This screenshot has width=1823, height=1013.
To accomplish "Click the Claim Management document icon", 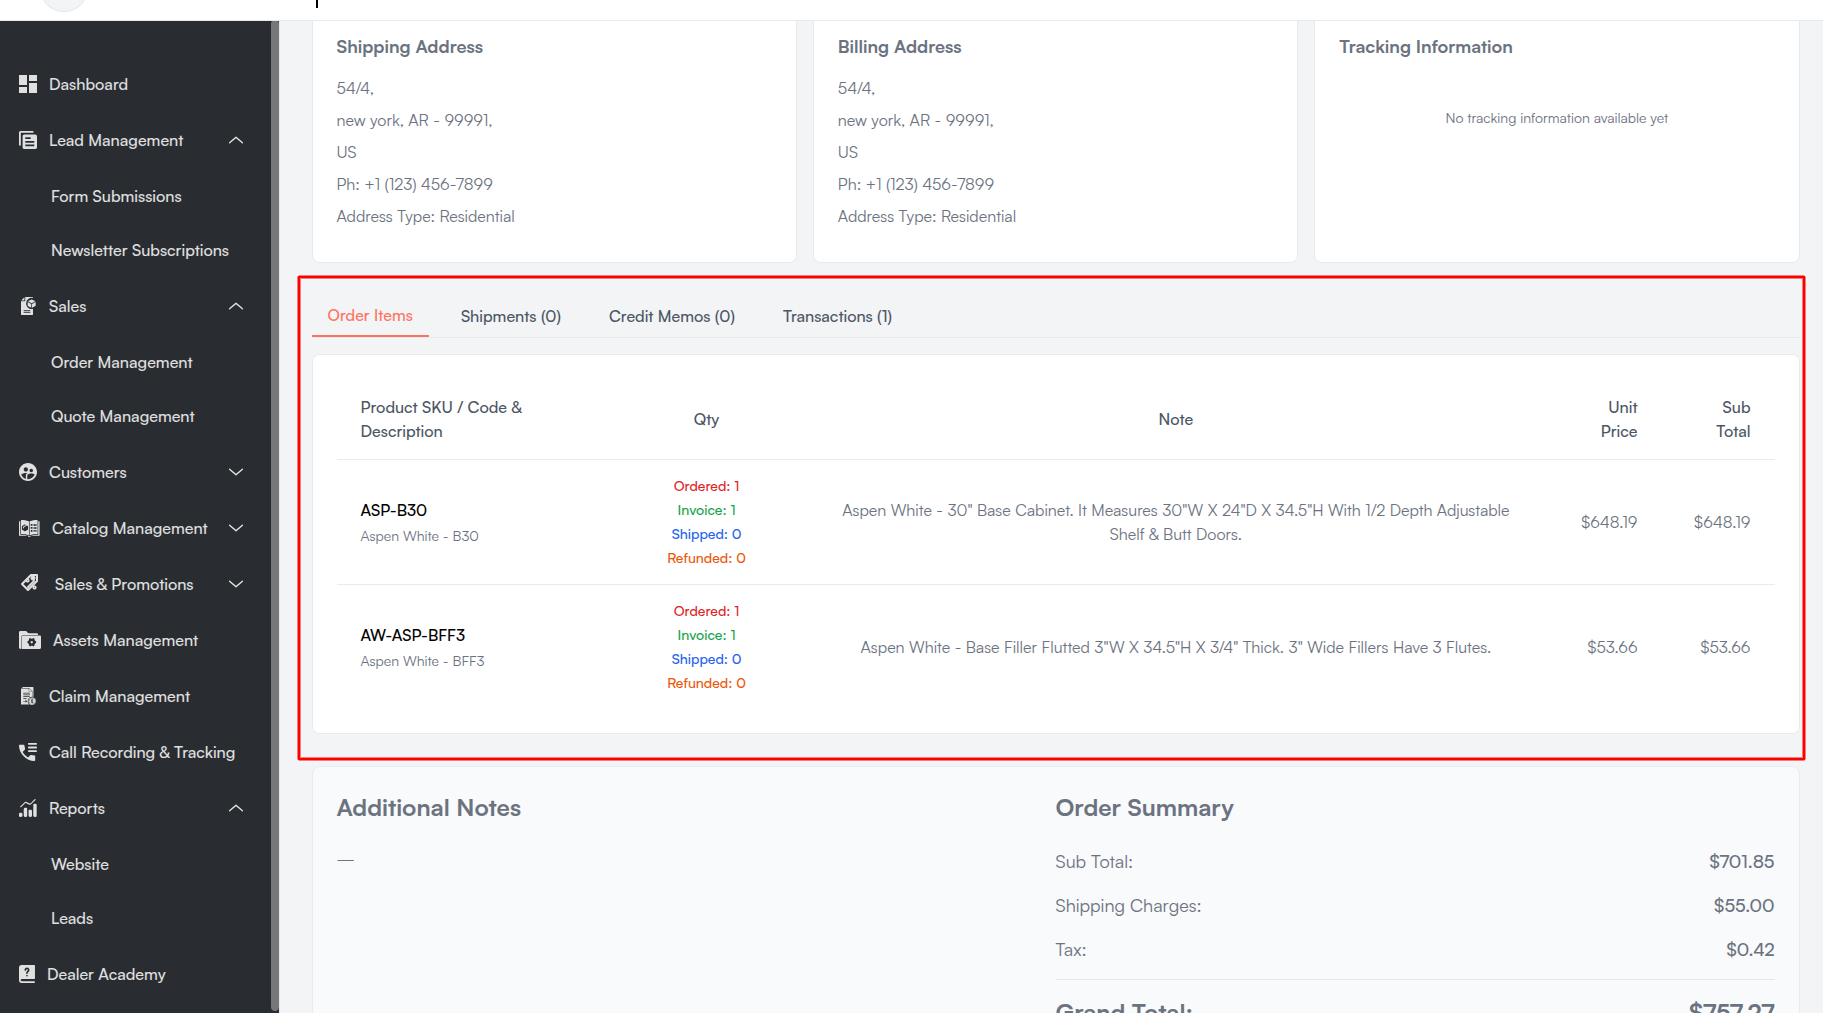I will click(28, 696).
